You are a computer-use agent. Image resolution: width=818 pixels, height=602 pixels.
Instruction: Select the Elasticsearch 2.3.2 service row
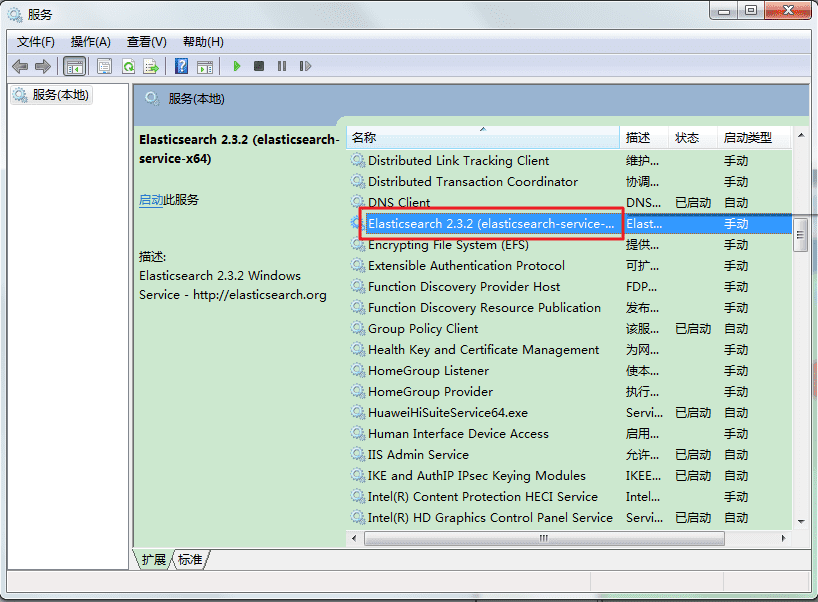tap(569, 223)
